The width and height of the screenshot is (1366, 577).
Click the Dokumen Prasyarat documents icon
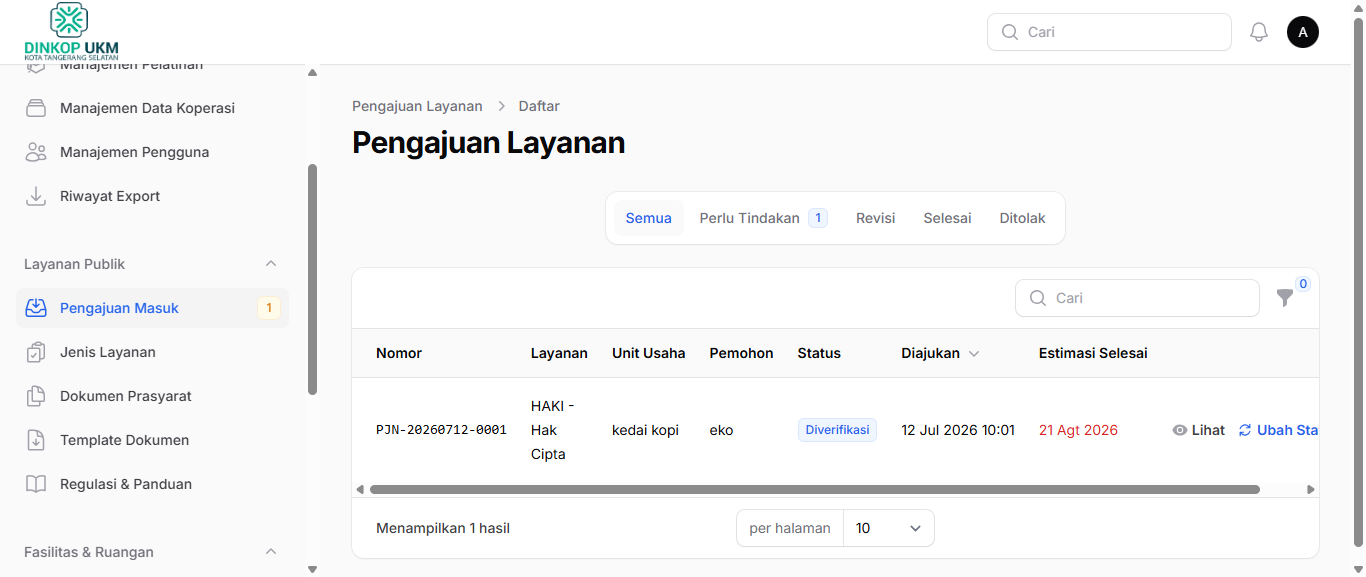(36, 396)
